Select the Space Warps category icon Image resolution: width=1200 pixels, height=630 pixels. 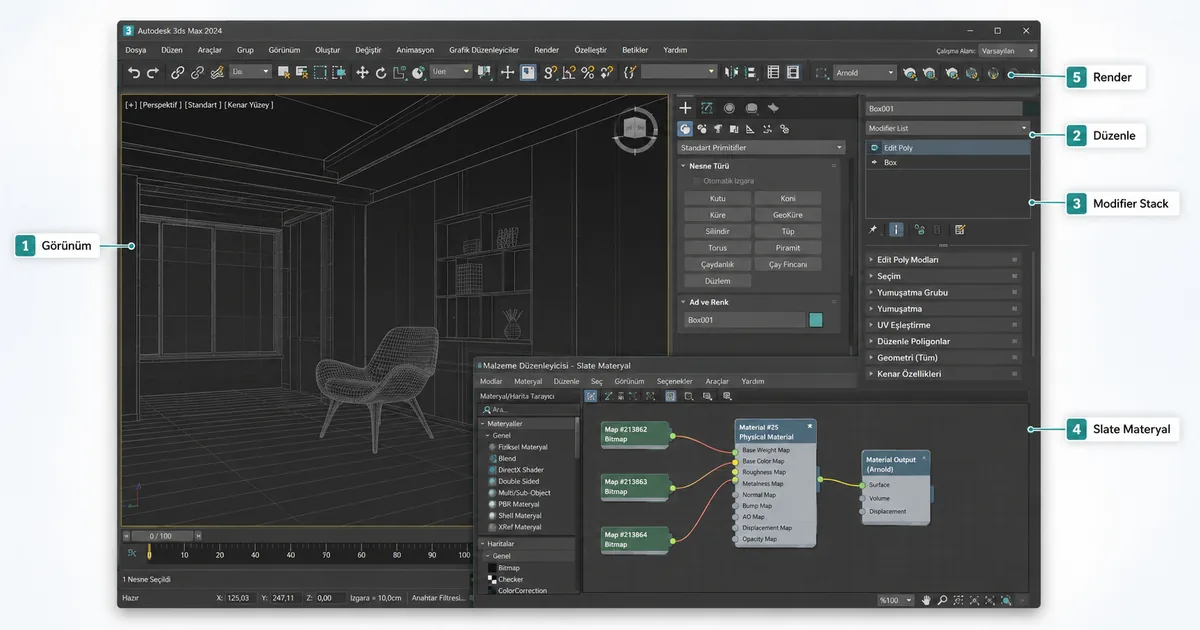767,129
